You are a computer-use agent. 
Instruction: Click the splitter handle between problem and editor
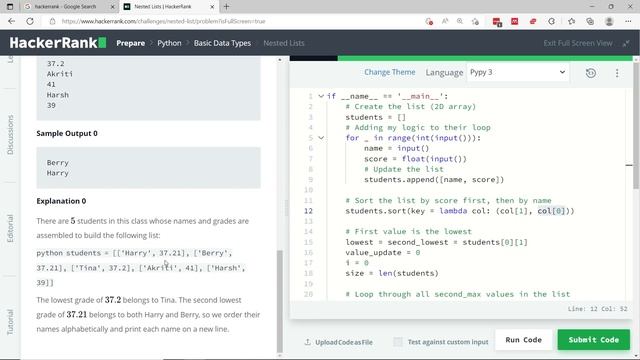pos(286,208)
